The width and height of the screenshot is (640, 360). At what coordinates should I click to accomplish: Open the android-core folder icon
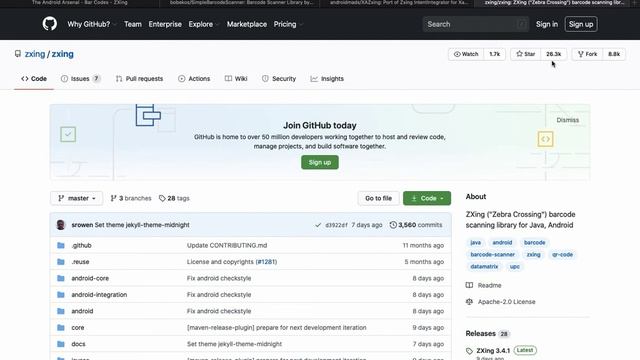pos(61,278)
